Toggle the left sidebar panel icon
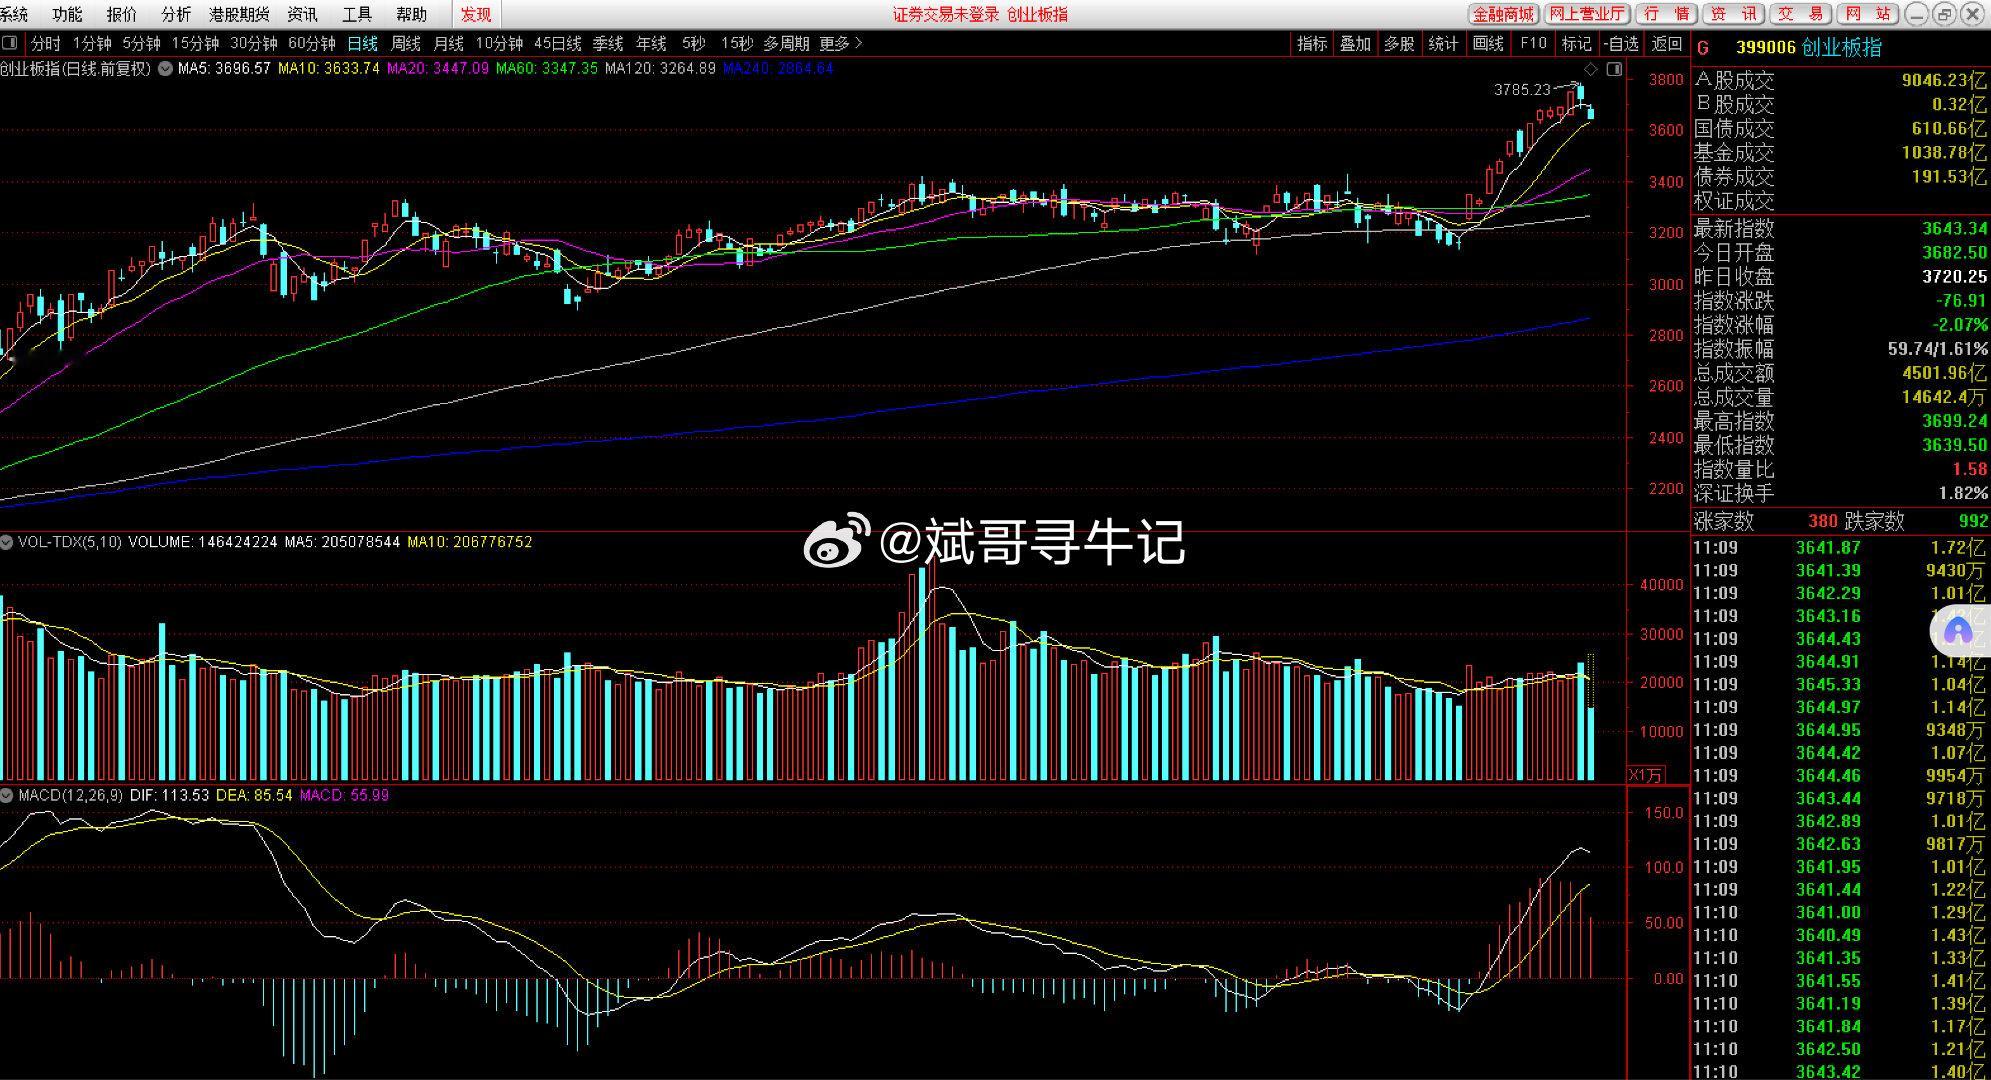The width and height of the screenshot is (1991, 1080). click(10, 43)
